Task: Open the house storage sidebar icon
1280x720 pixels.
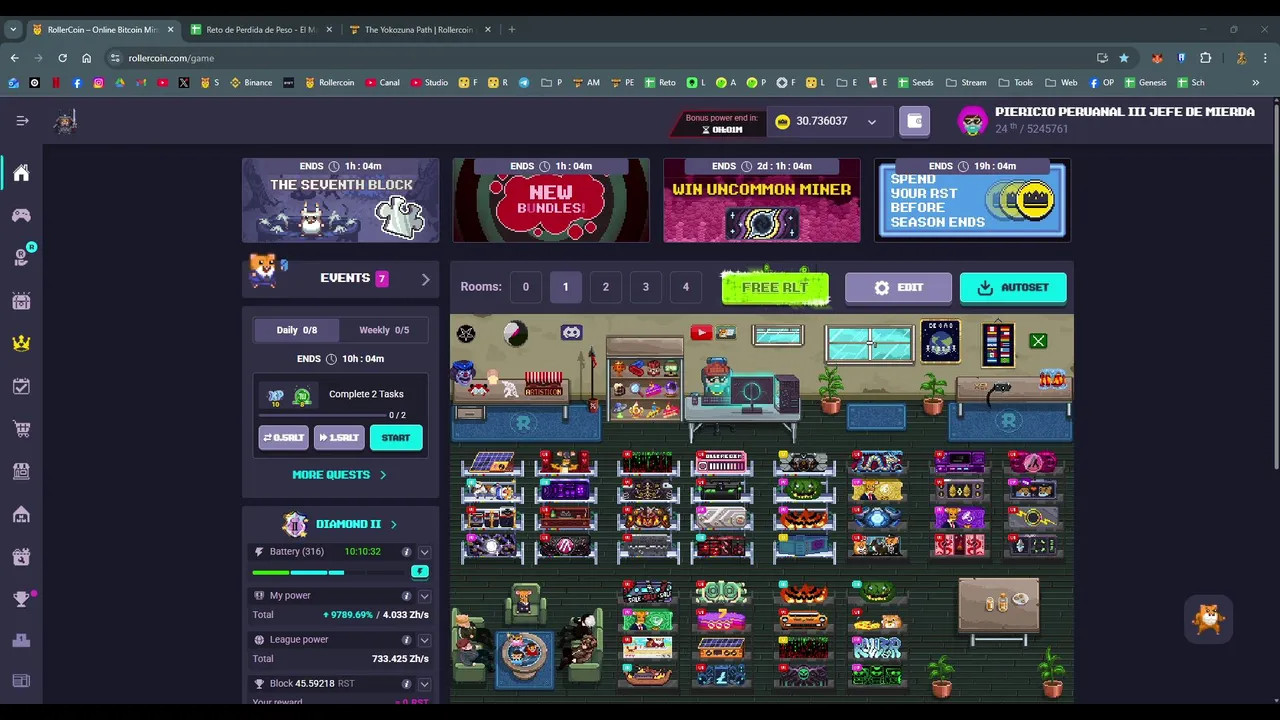Action: 21,514
